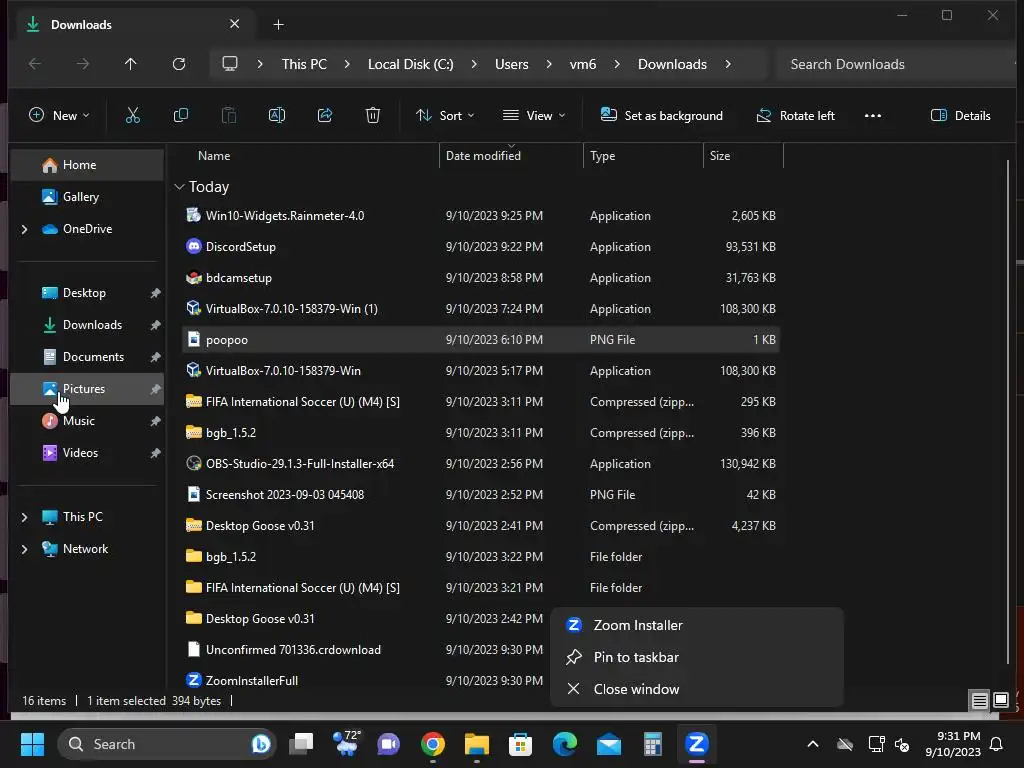Unpin Desktop from Quick access pin icon
Screen dimensions: 1024x768
155,293
